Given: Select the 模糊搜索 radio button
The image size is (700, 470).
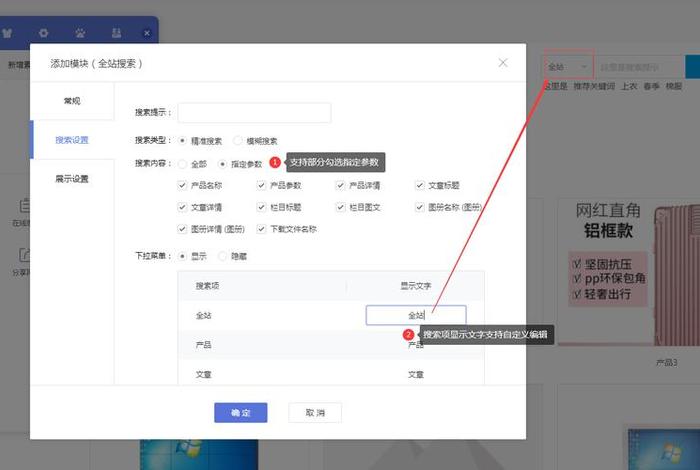Looking at the screenshot, I should [238, 141].
